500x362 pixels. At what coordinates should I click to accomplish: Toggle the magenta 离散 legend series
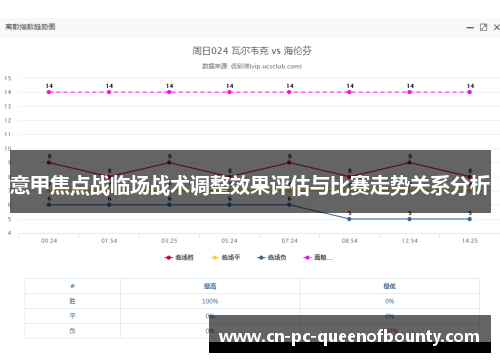coord(318,257)
